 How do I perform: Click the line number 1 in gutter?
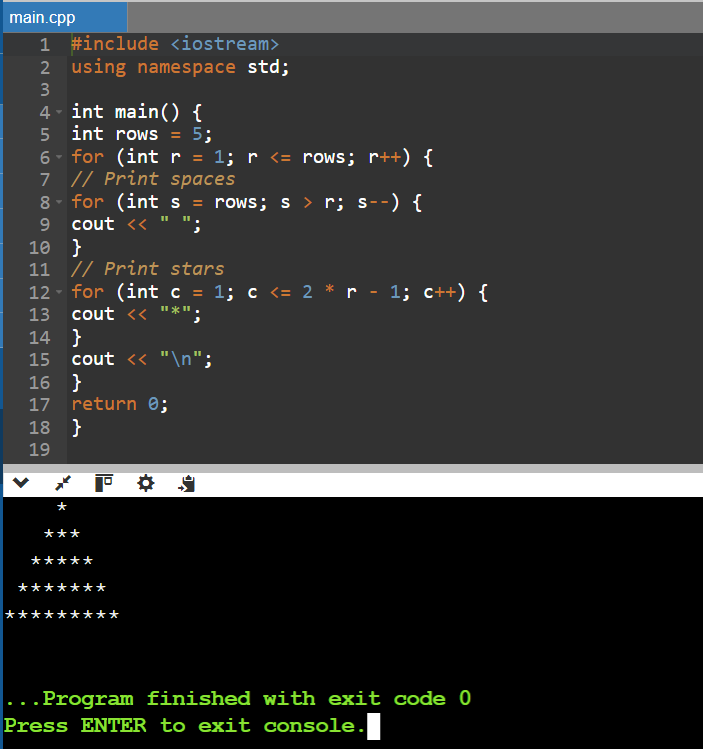click(45, 44)
